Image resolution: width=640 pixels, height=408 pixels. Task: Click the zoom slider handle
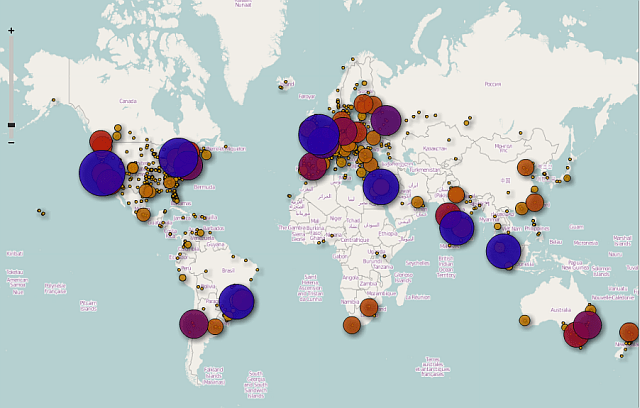pos(11,125)
